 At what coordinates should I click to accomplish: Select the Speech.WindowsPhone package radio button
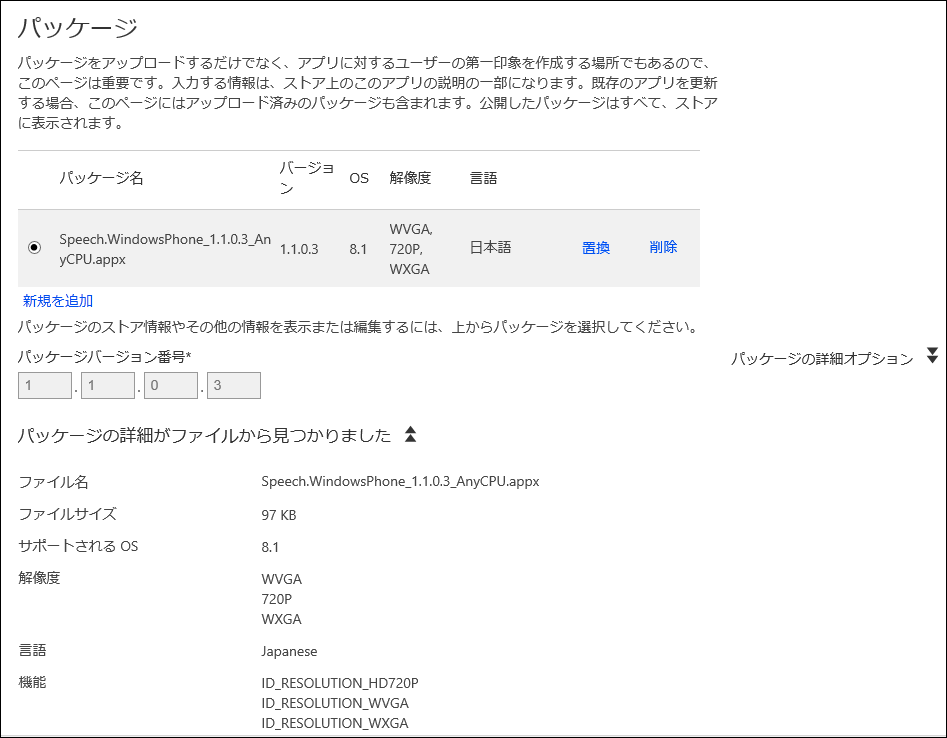[34, 247]
